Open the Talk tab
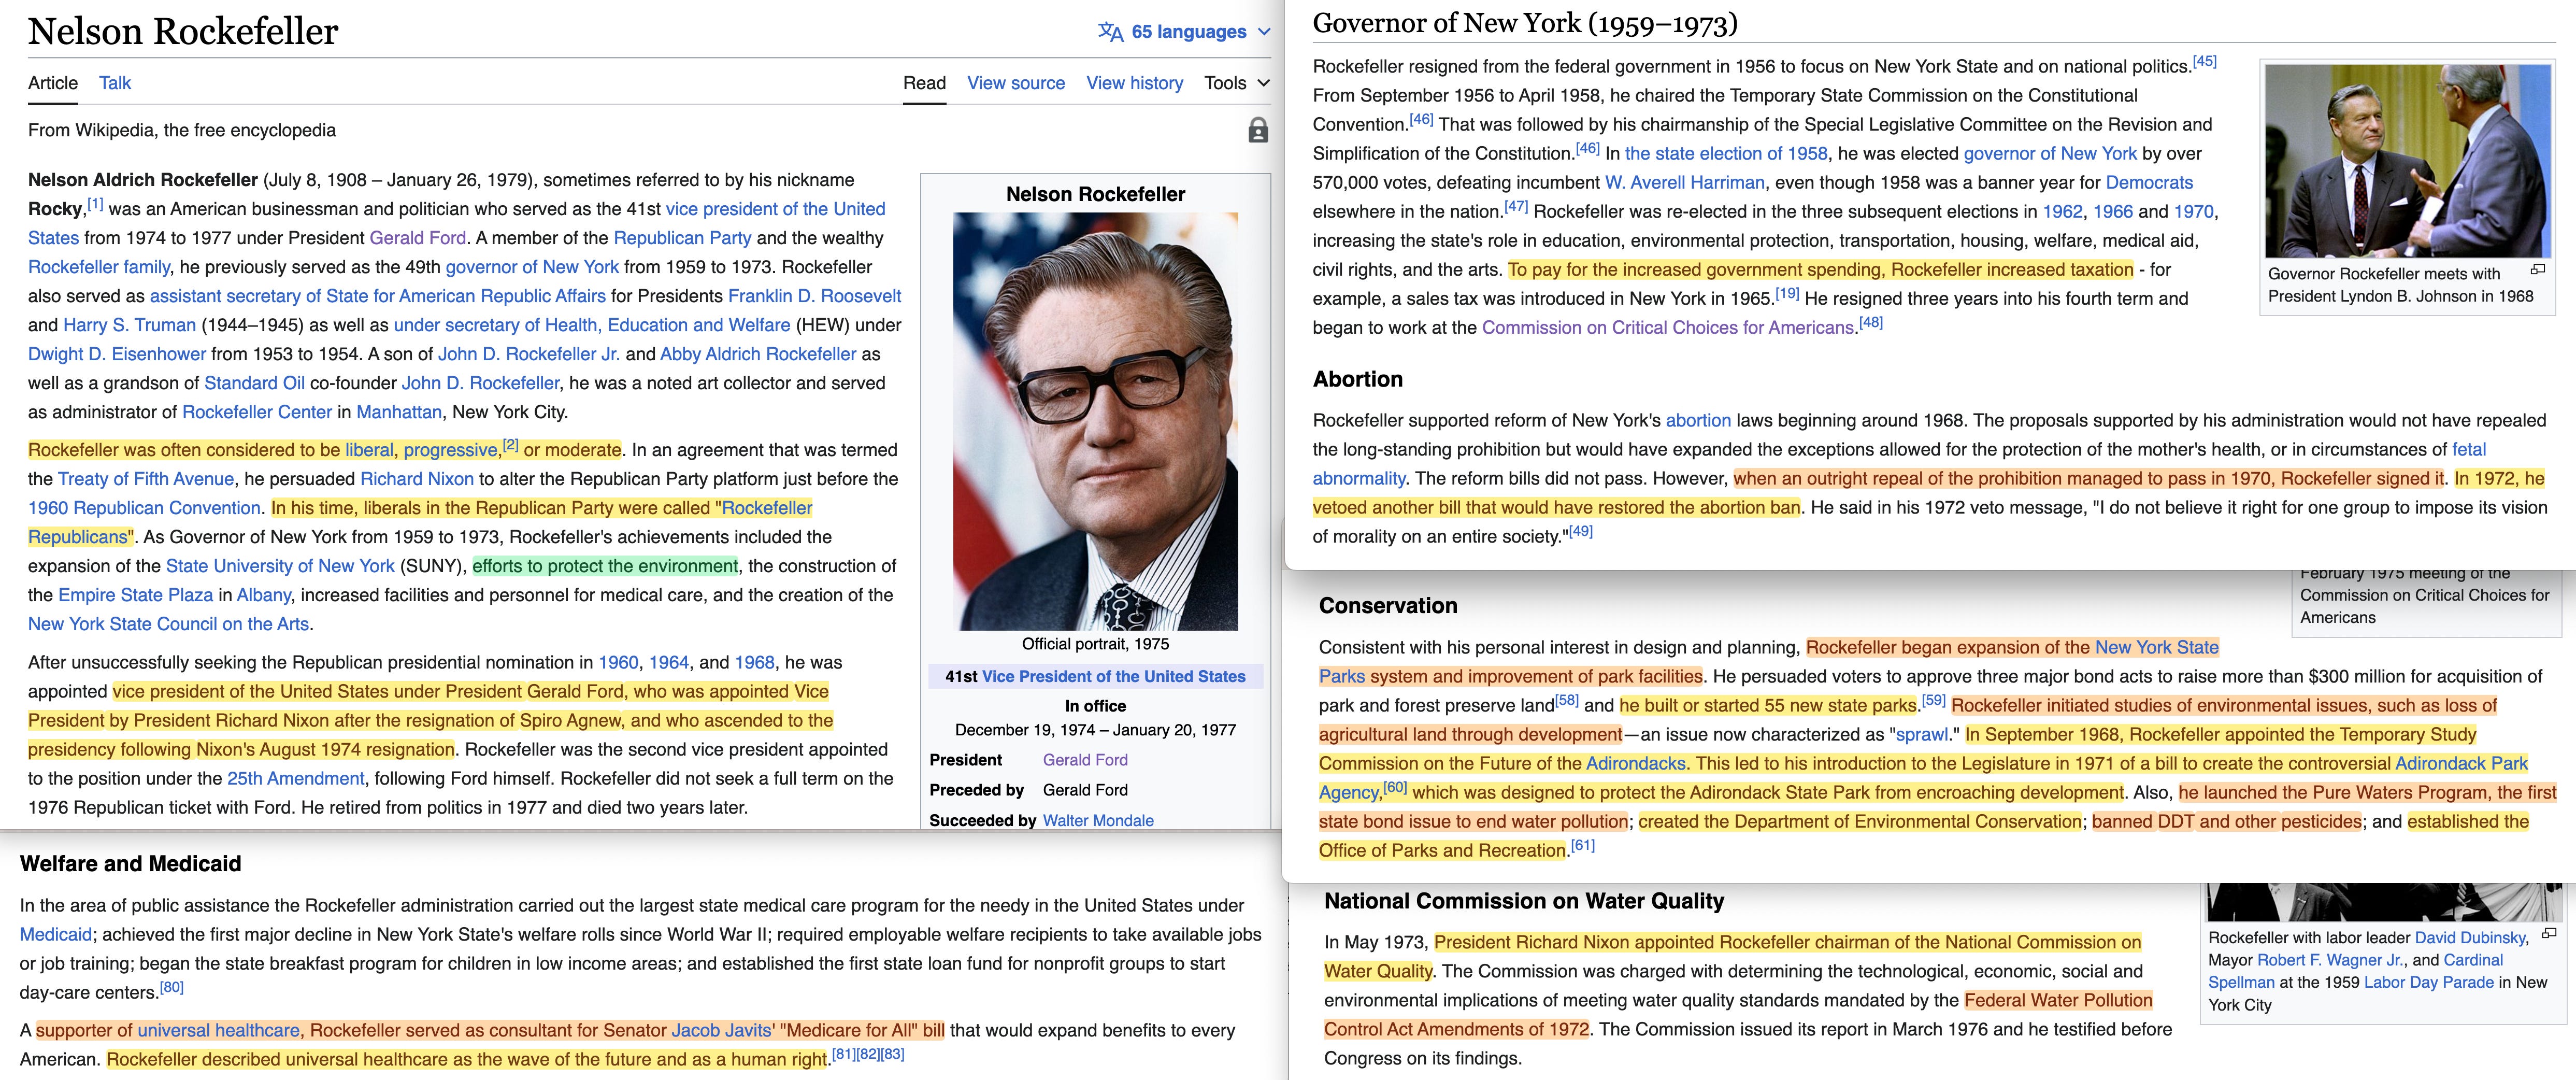Viewport: 2576px width, 1080px height. pyautogui.click(x=115, y=83)
